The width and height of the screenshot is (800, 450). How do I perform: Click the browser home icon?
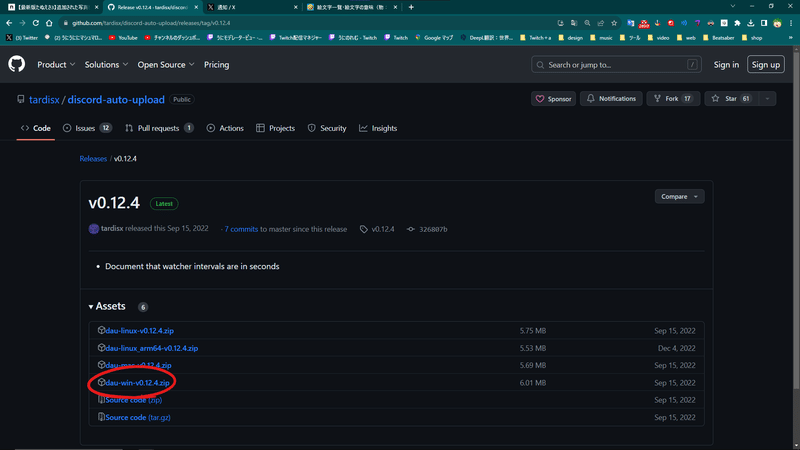coord(49,23)
